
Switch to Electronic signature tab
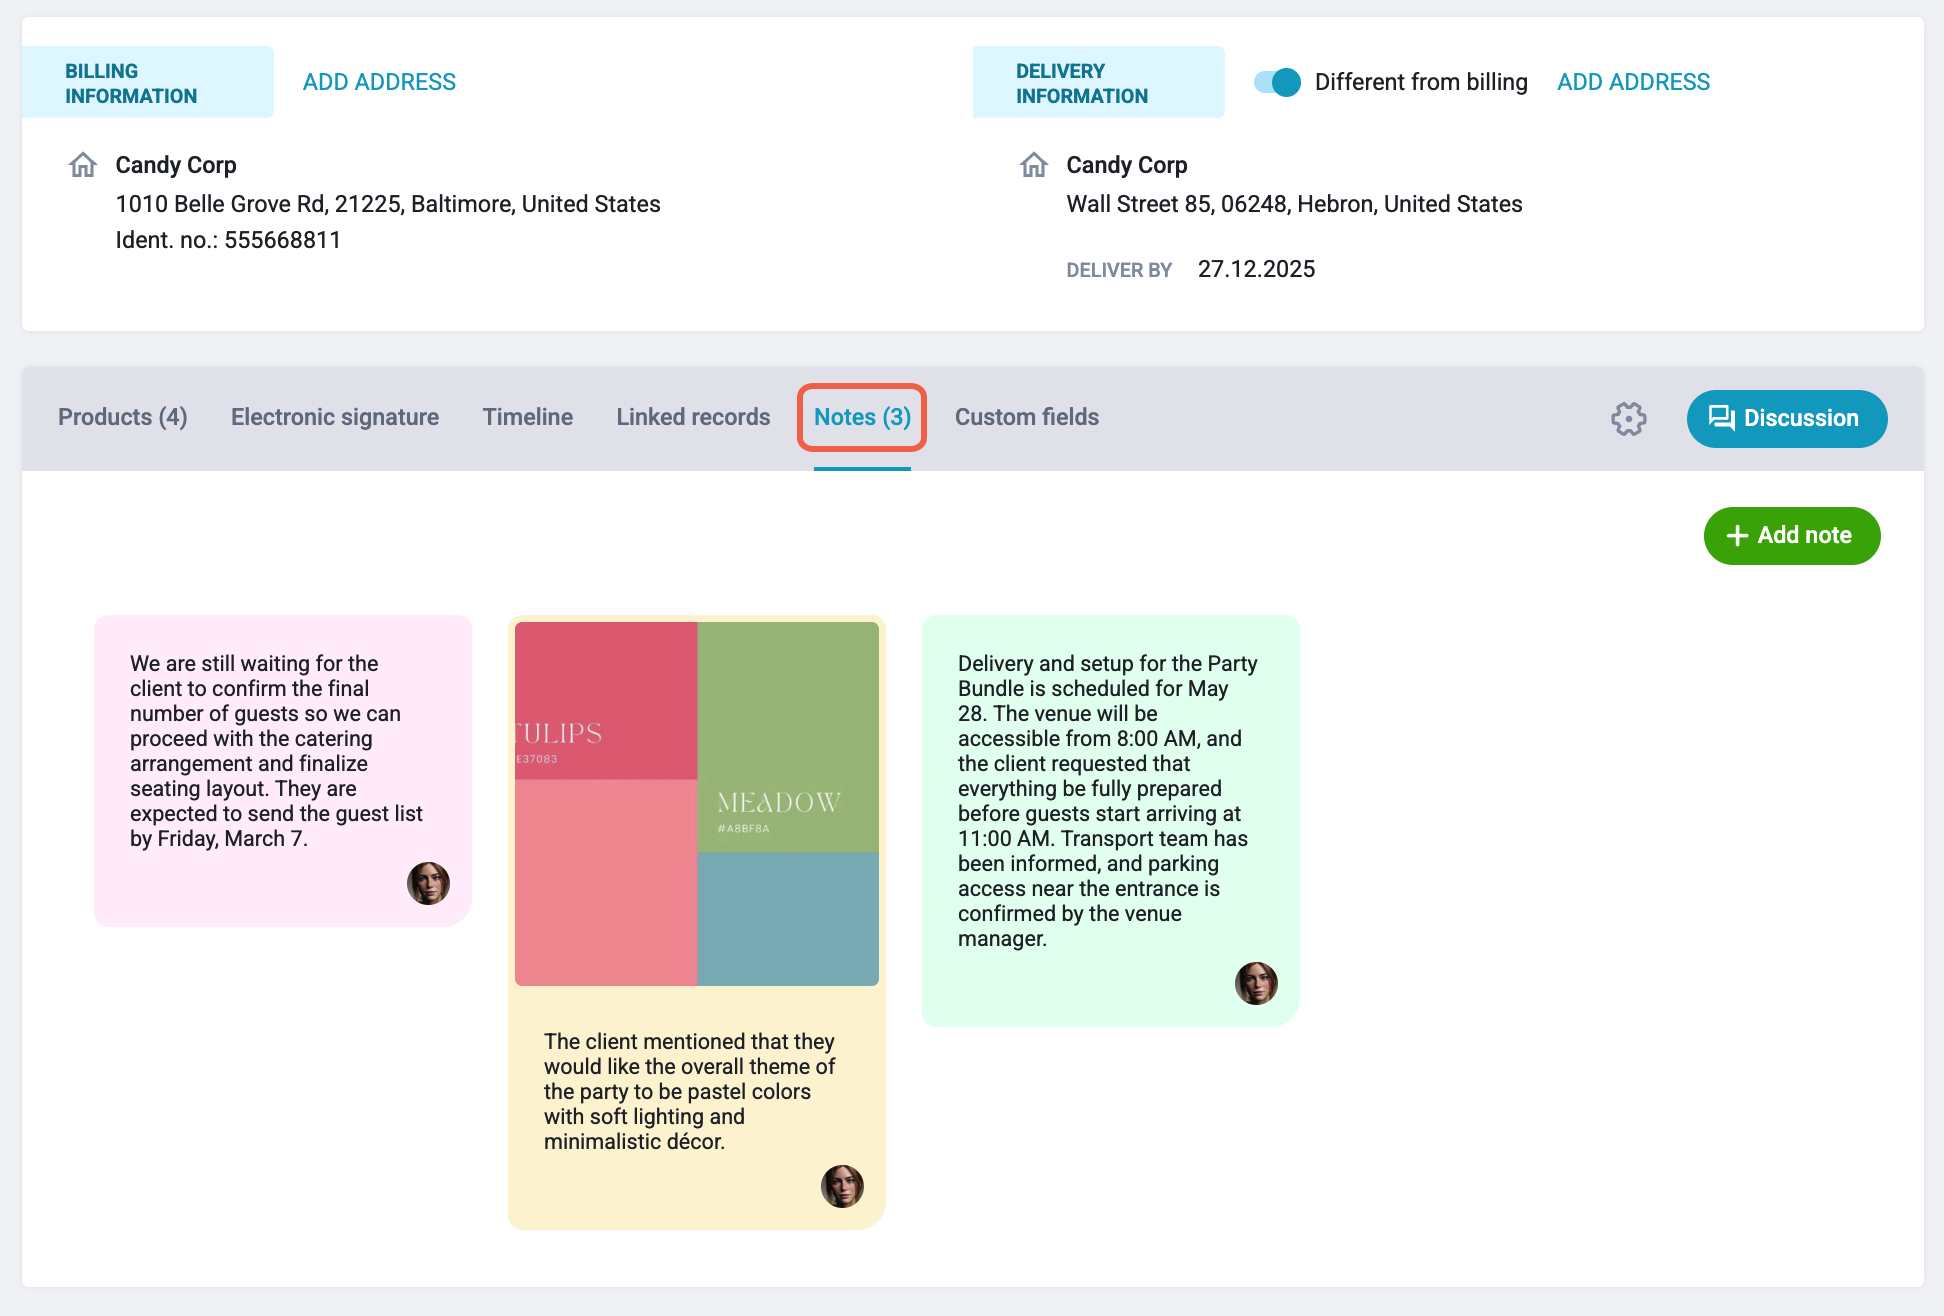[335, 417]
